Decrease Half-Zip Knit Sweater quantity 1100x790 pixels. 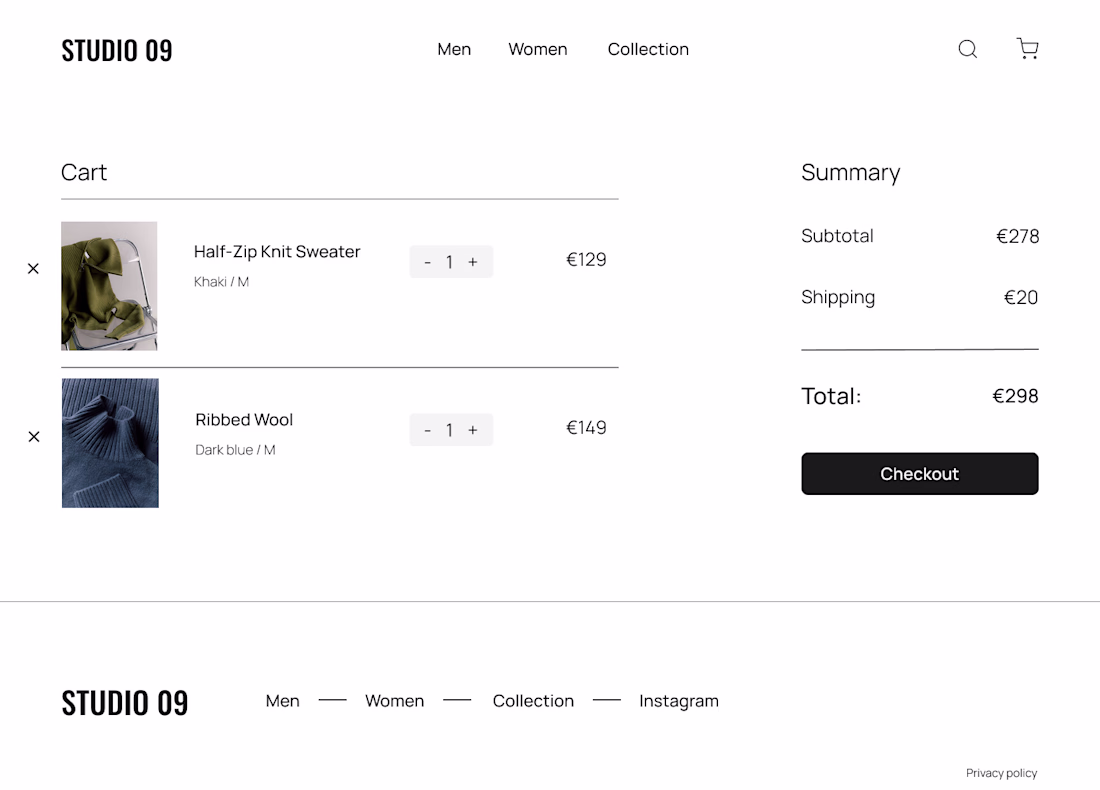[x=428, y=262]
